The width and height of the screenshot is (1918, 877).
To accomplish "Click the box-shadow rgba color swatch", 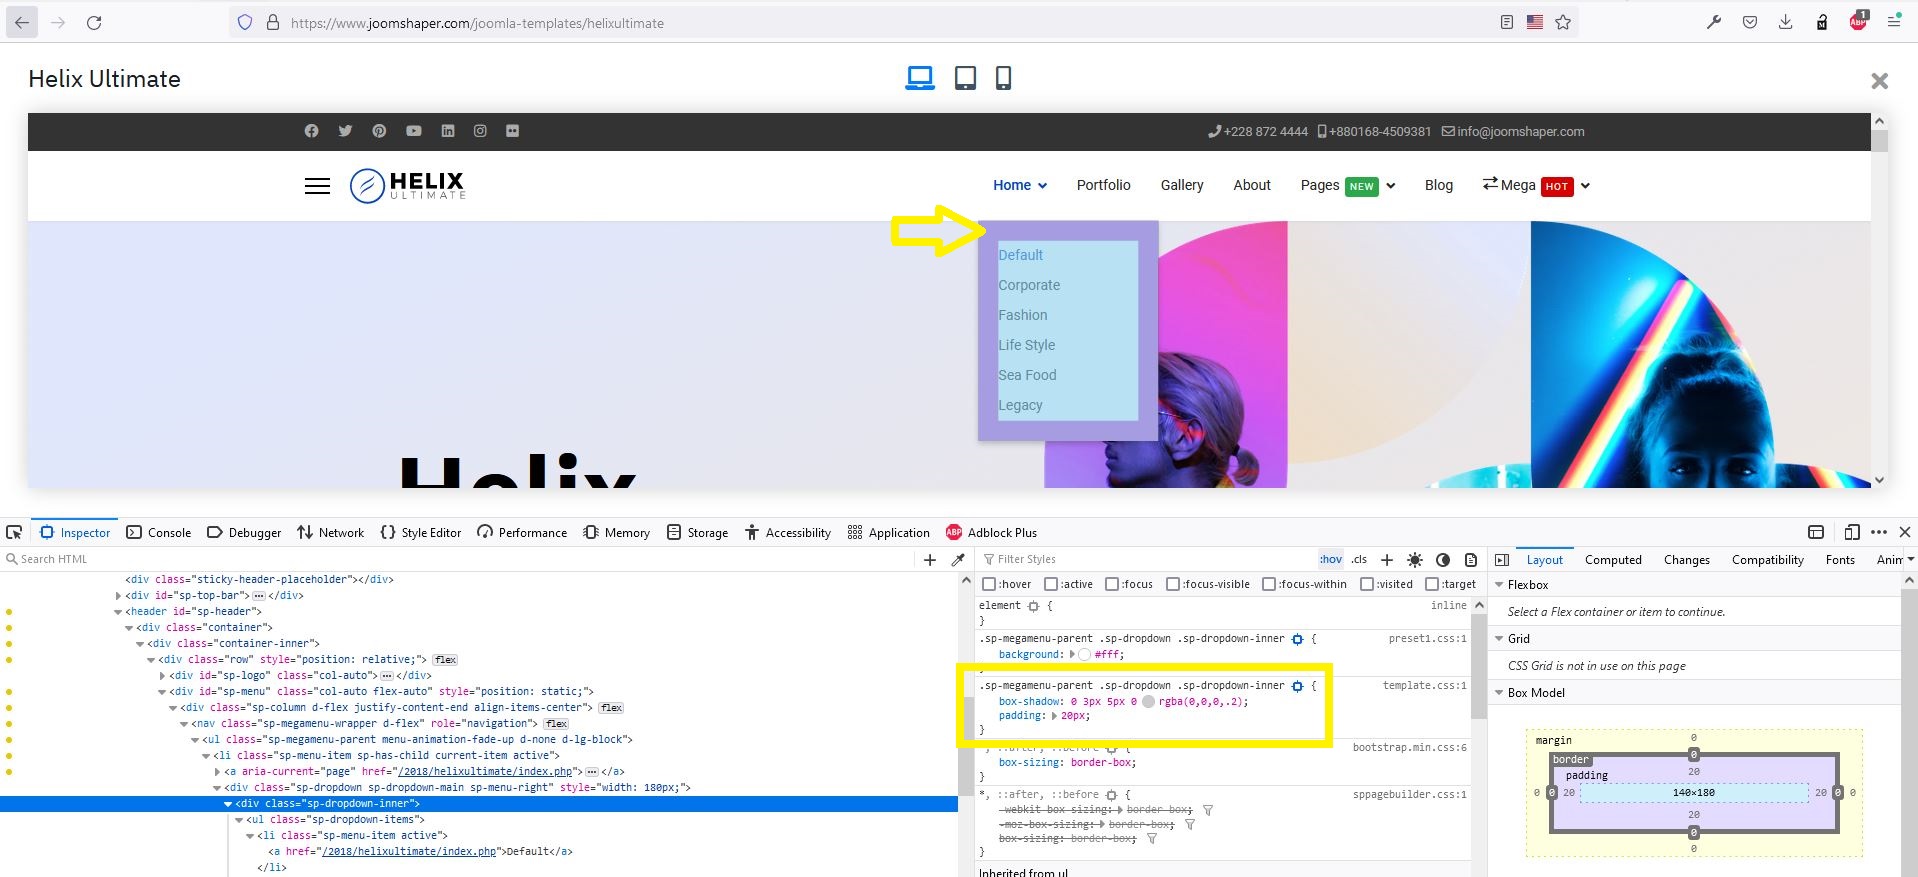I will click(x=1148, y=701).
